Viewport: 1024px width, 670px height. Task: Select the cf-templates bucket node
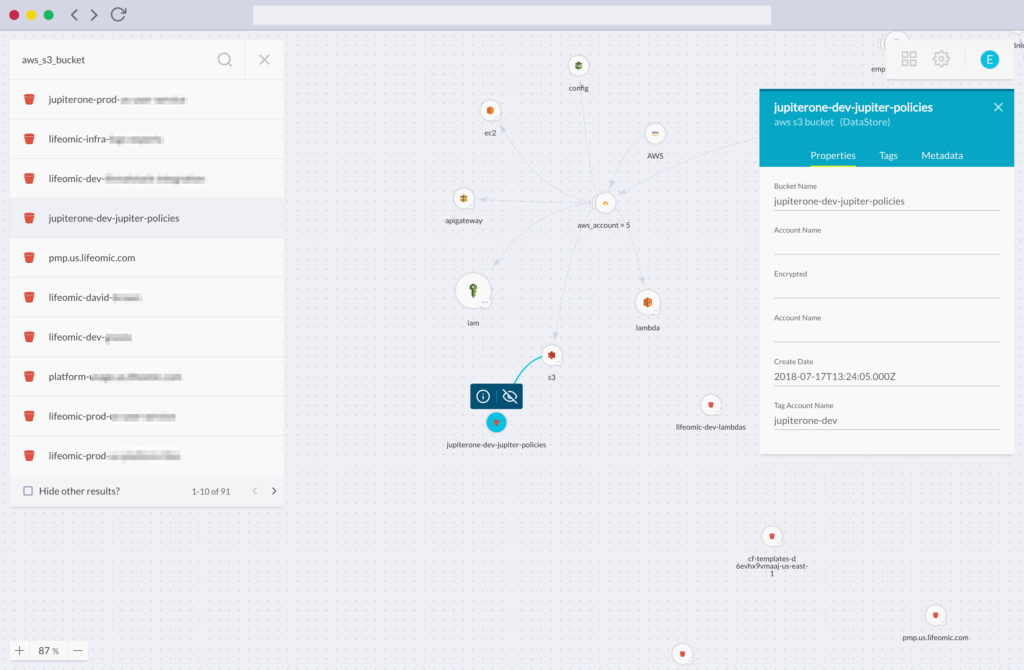pos(772,537)
